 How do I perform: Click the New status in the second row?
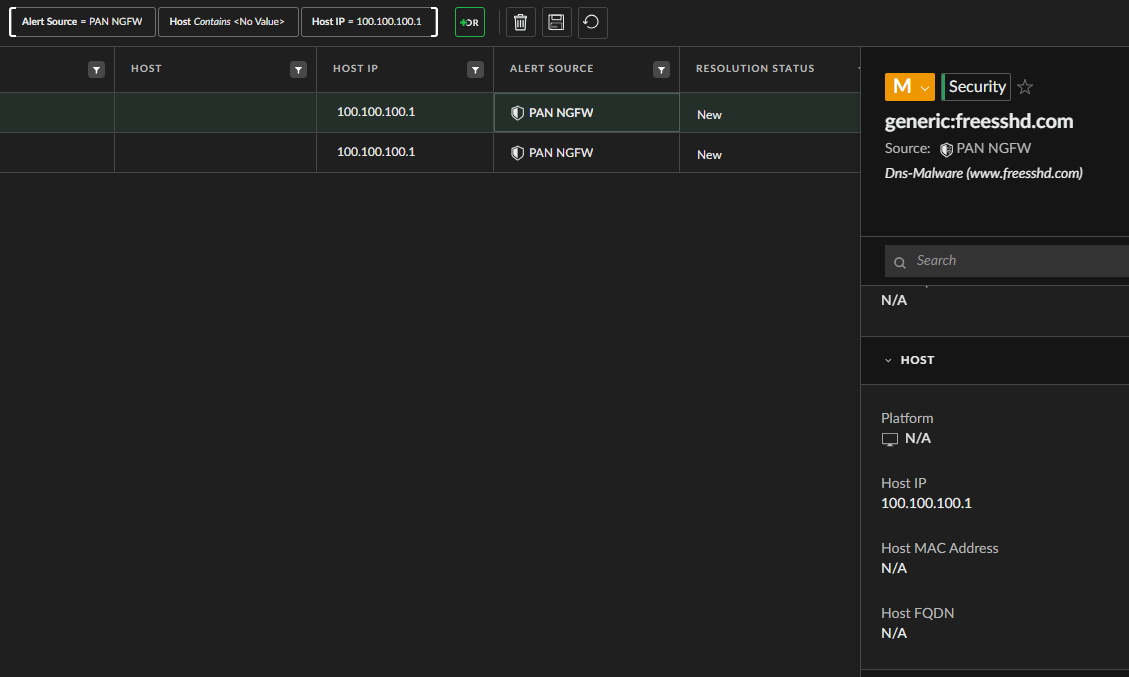click(710, 155)
